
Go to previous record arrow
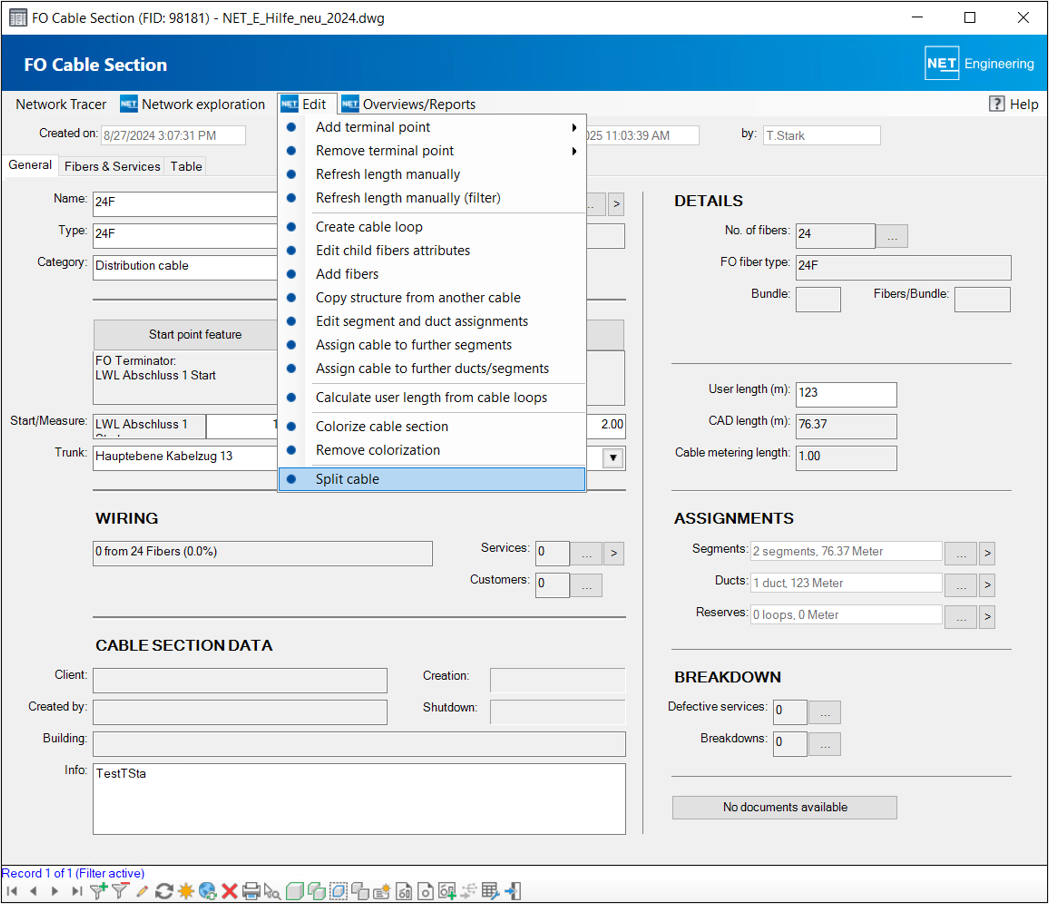(33, 891)
